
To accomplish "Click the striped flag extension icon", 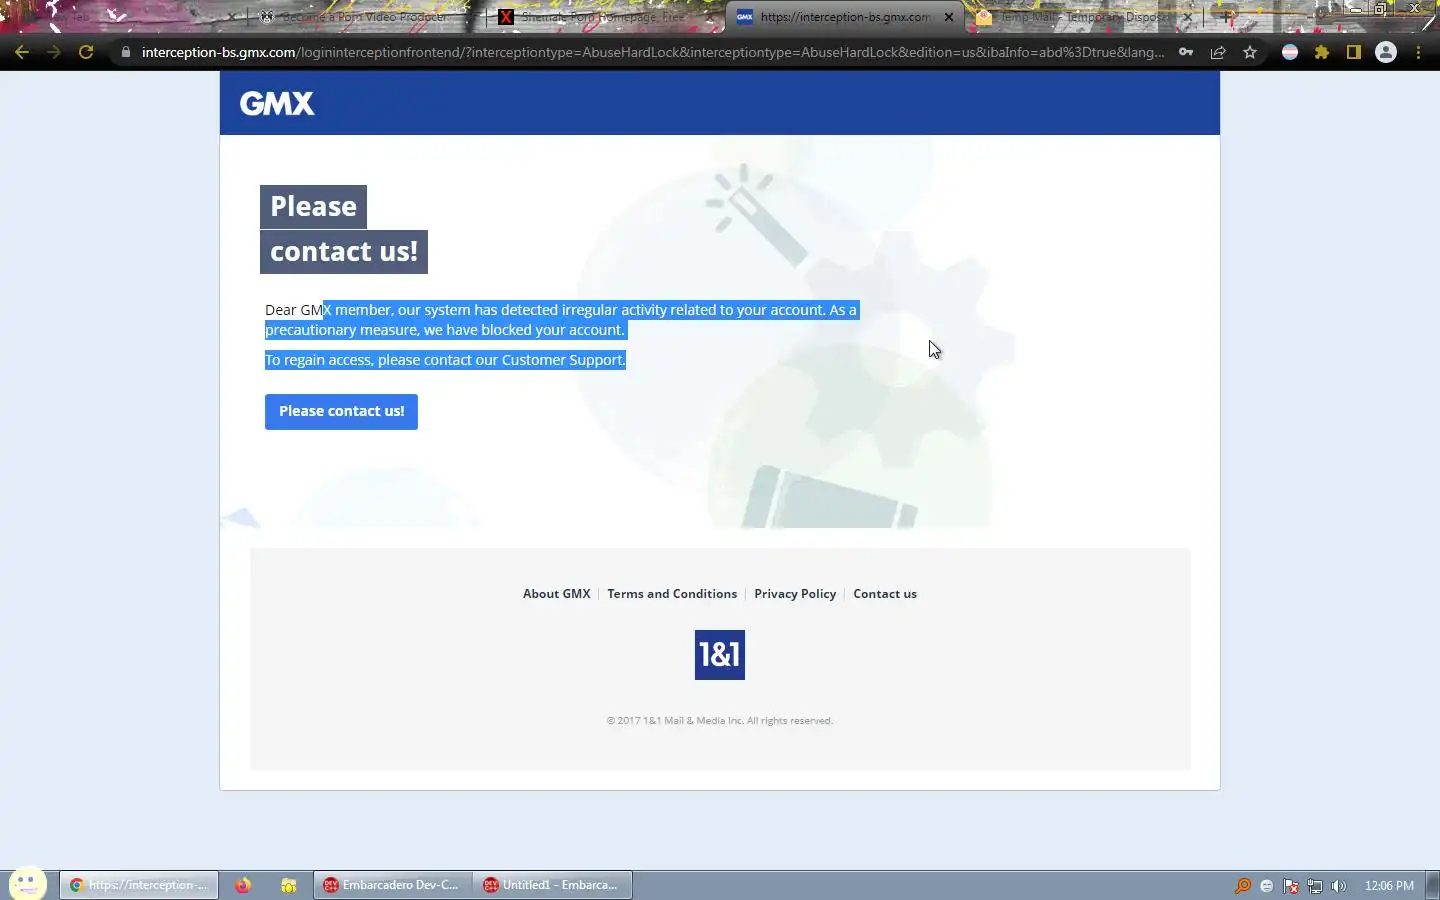I will click(x=1290, y=52).
